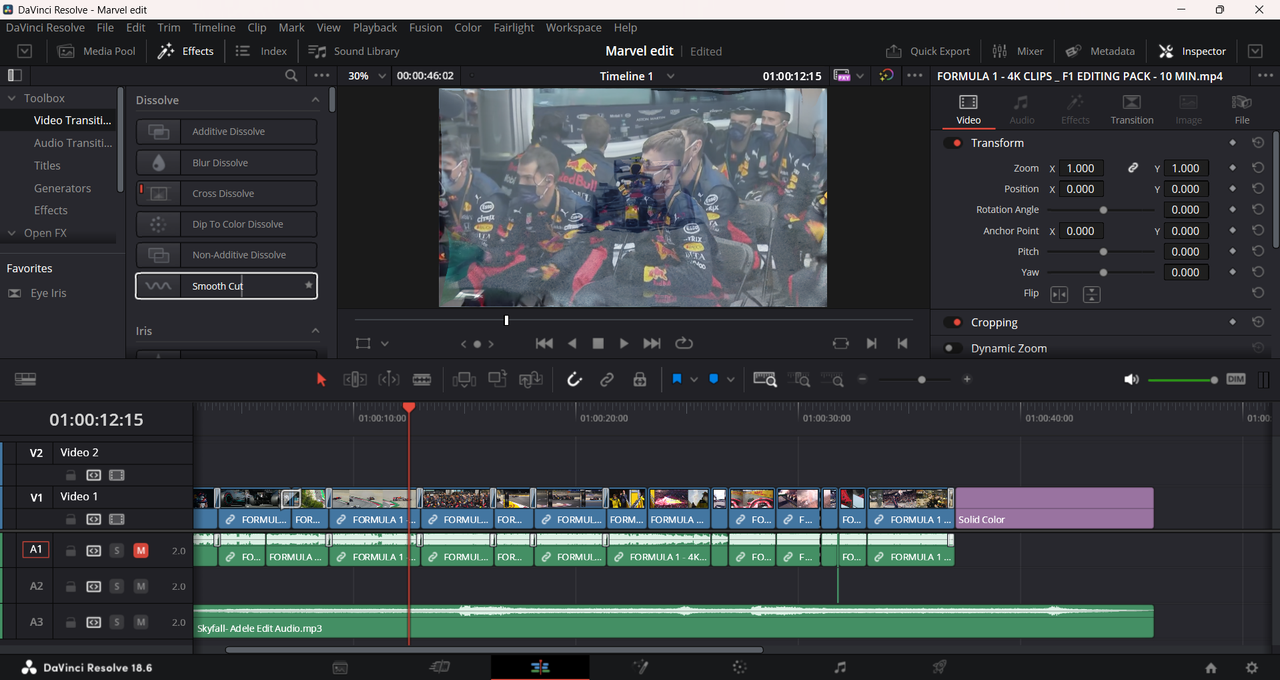The width and height of the screenshot is (1280, 680).
Task: Open the Media page icon
Action: (x=340, y=667)
